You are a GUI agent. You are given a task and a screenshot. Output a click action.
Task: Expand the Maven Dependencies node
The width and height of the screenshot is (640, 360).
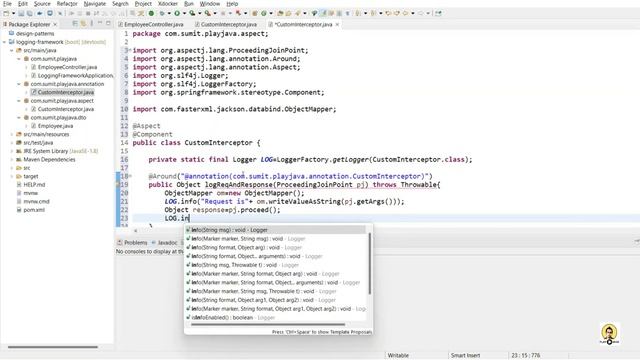click(12, 159)
